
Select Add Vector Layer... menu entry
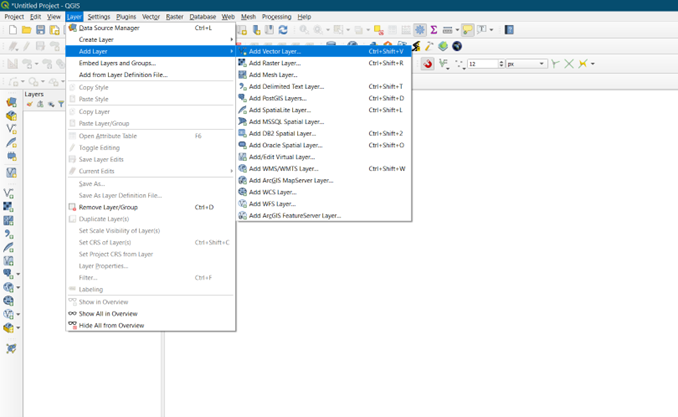(x=324, y=51)
